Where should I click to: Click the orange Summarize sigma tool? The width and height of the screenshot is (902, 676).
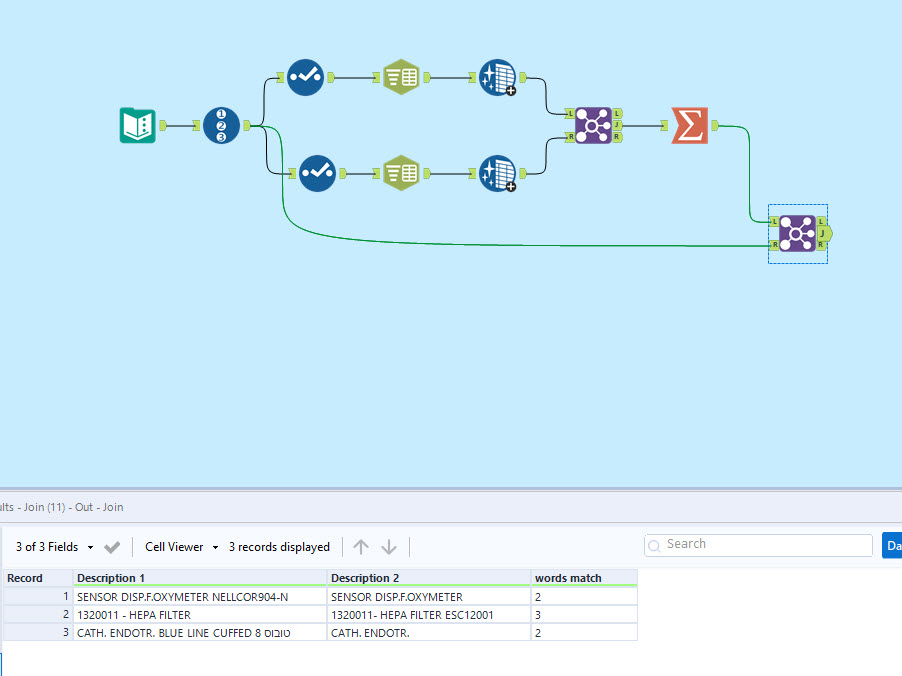689,125
